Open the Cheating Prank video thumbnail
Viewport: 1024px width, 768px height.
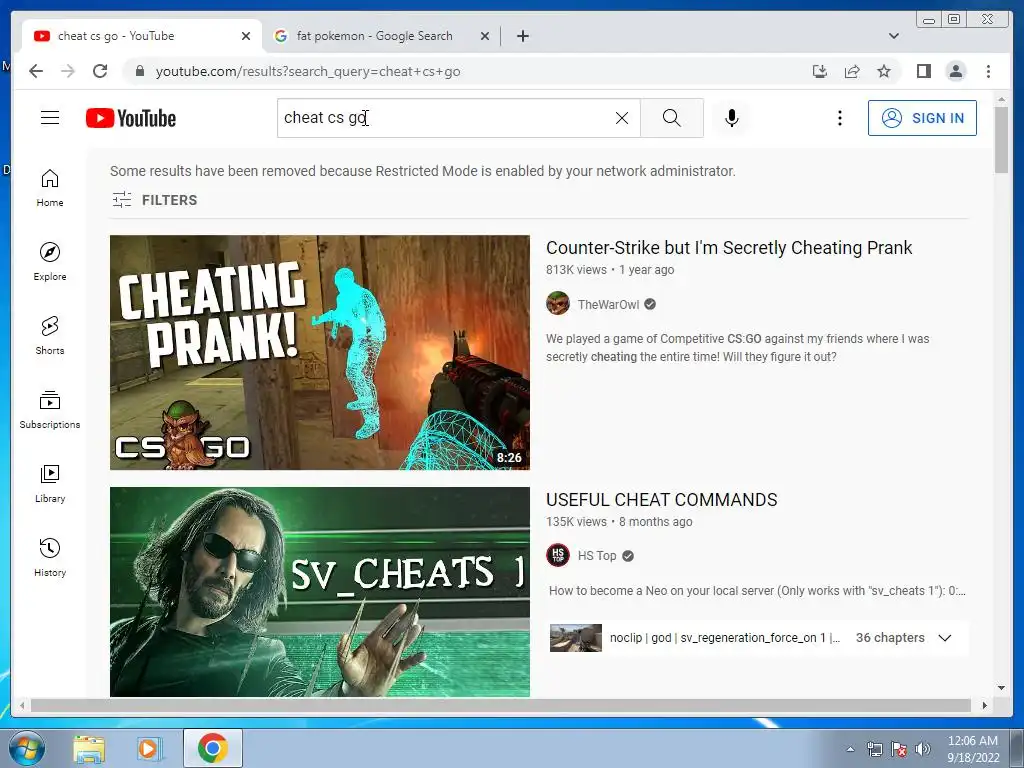point(320,352)
